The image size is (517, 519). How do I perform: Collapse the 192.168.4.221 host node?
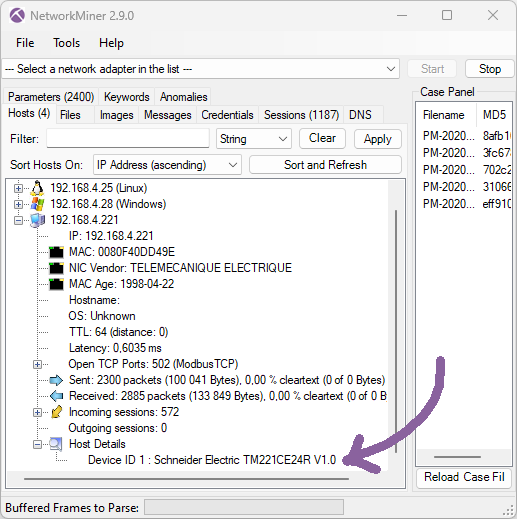pos(18,220)
